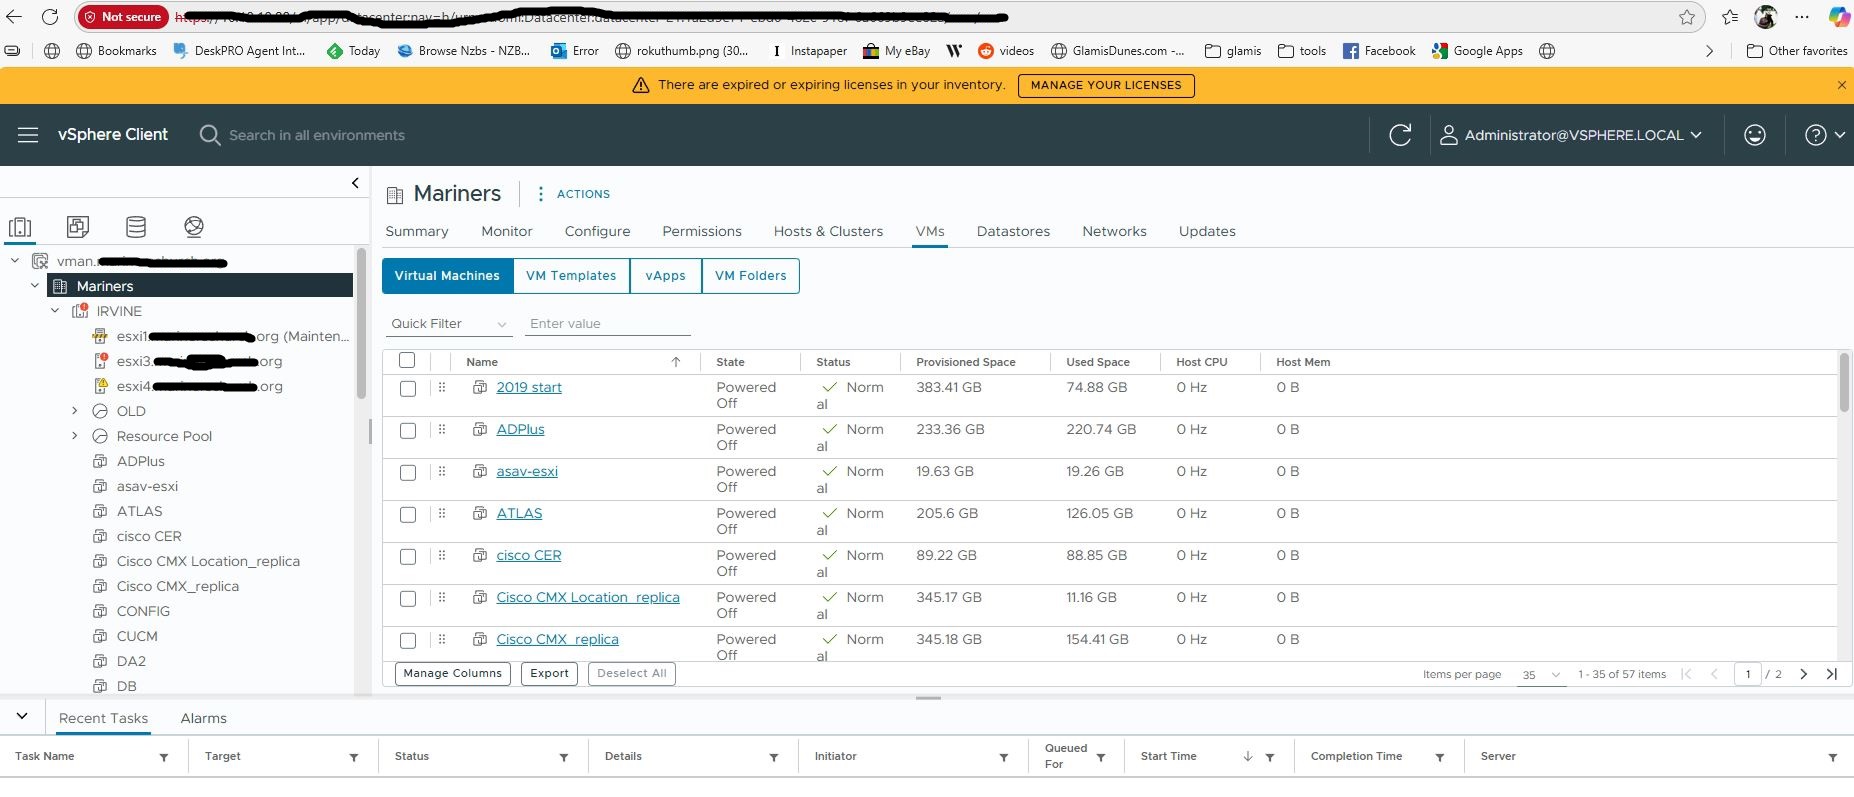Open the Cisco CMX Location_replica VM link
Image resolution: width=1854 pixels, height=797 pixels.
pos(588,597)
